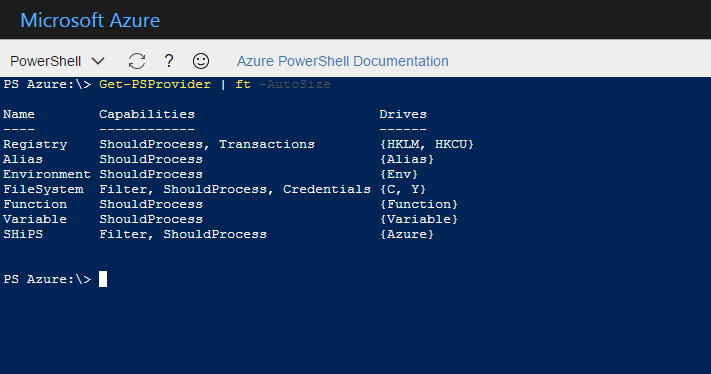The width and height of the screenshot is (711, 374).
Task: Click the {Alias} drives value
Action: tap(407, 159)
